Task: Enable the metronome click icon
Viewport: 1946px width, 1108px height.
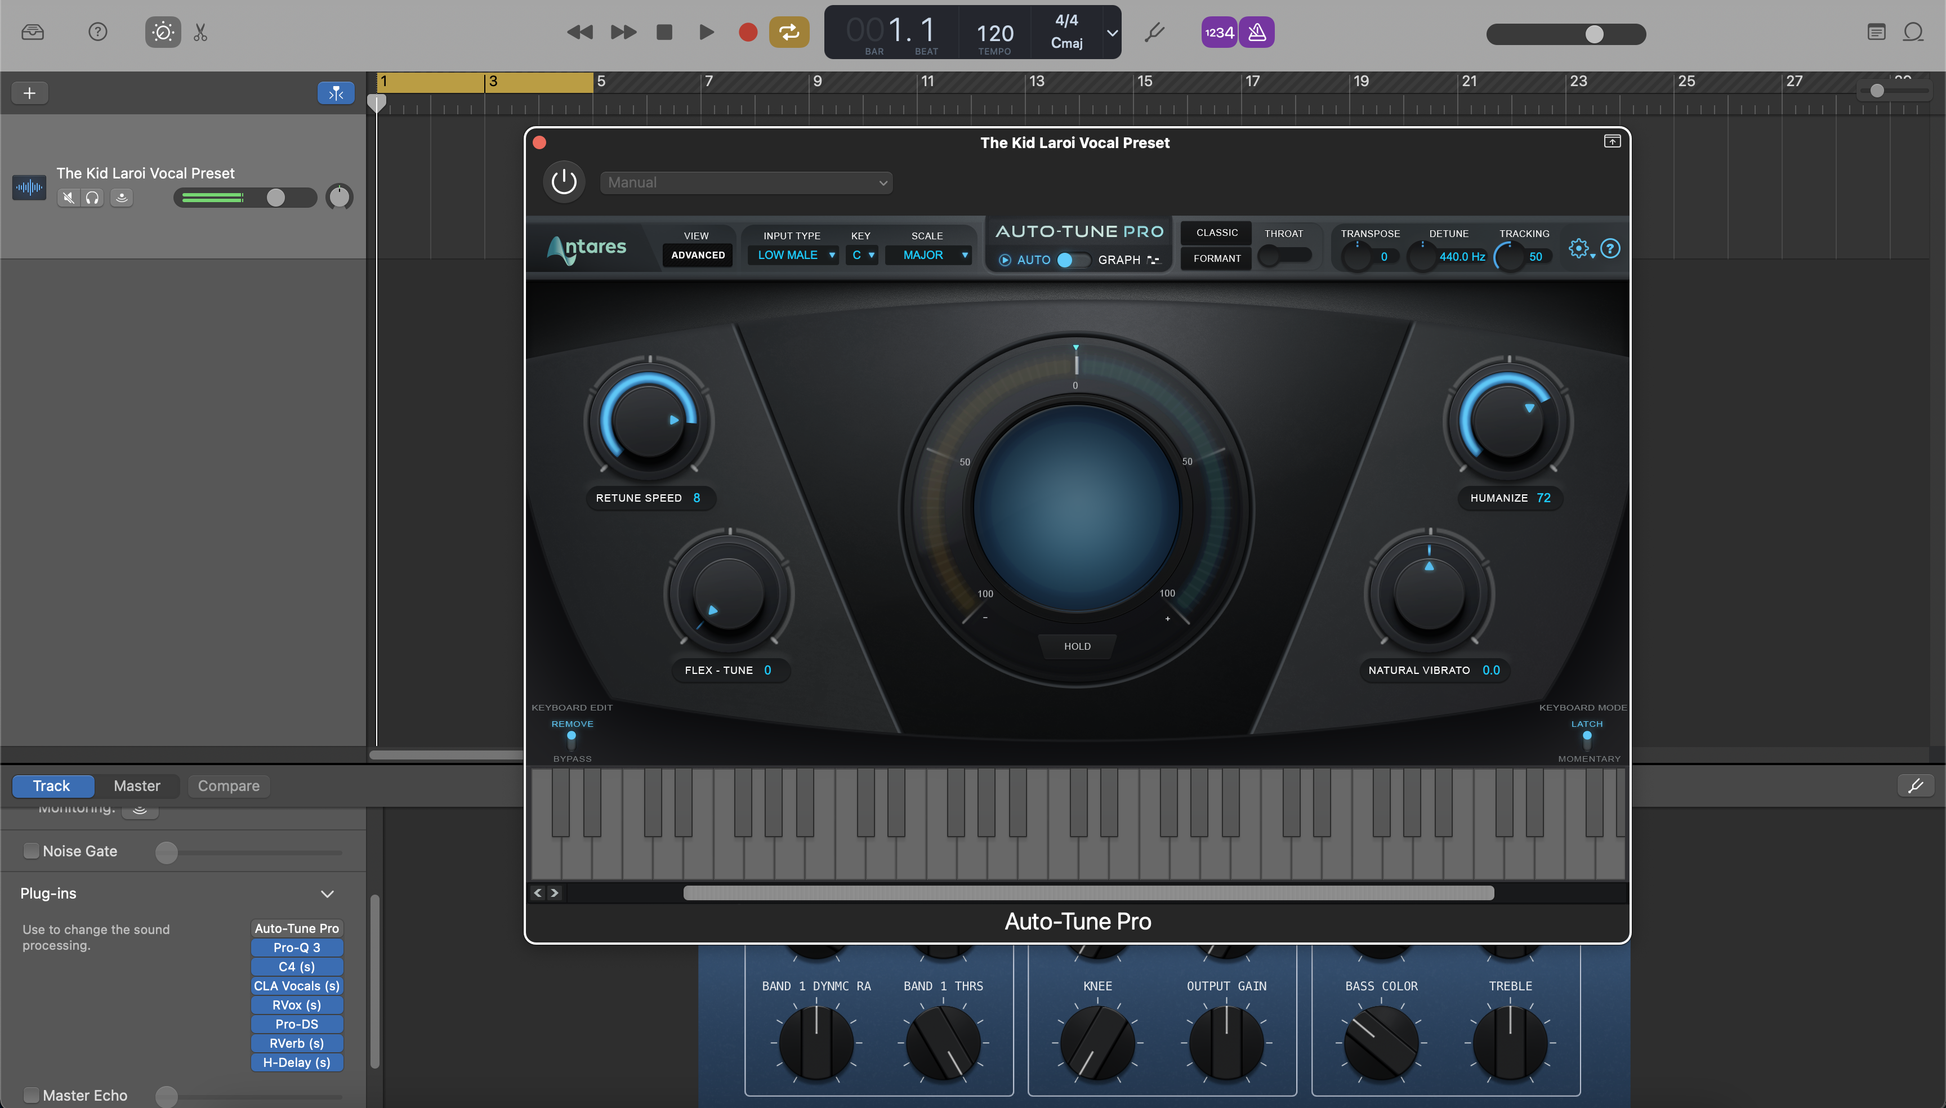Action: point(1257,32)
